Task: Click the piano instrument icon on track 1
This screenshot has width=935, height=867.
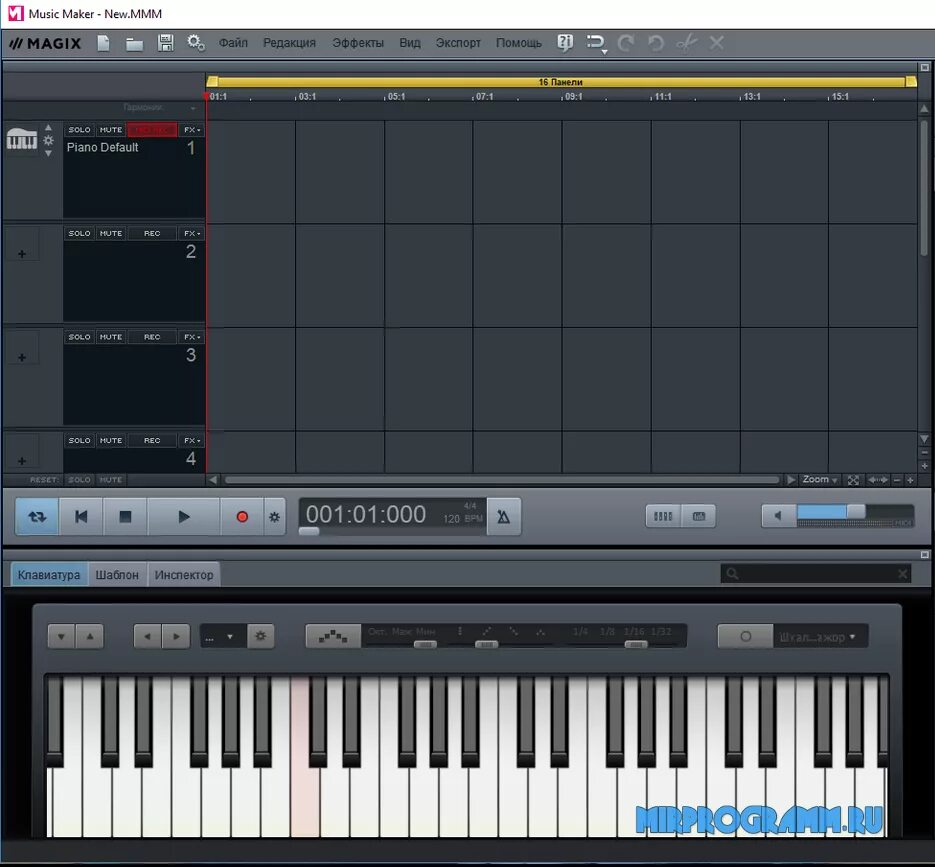Action: 22,140
